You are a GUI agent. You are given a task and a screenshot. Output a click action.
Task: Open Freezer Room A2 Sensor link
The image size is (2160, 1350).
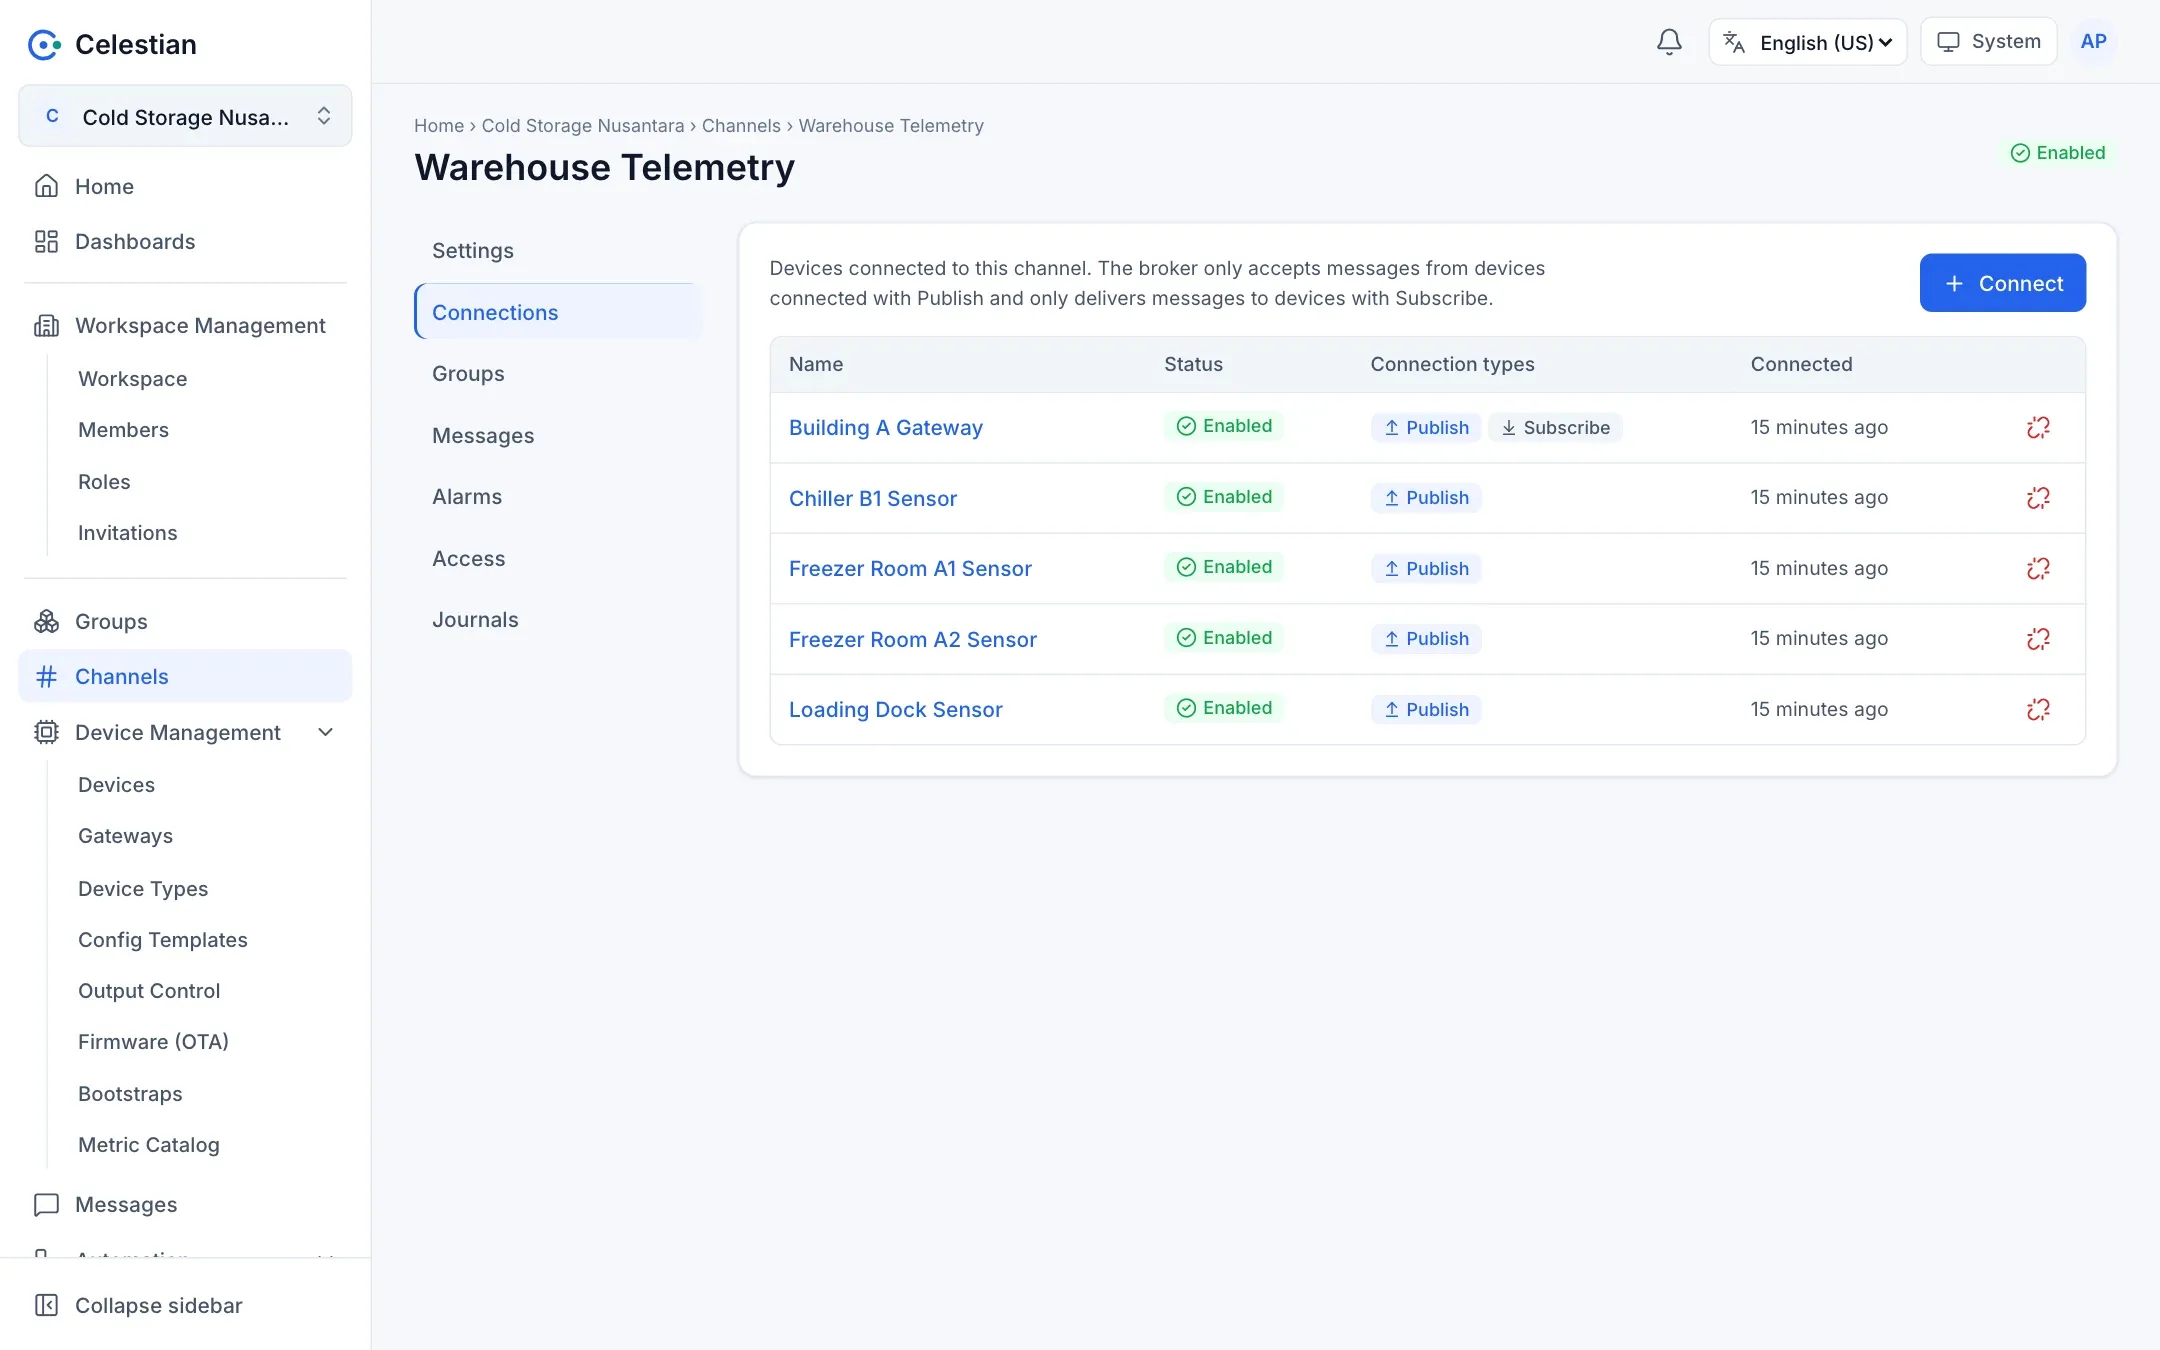pos(912,639)
